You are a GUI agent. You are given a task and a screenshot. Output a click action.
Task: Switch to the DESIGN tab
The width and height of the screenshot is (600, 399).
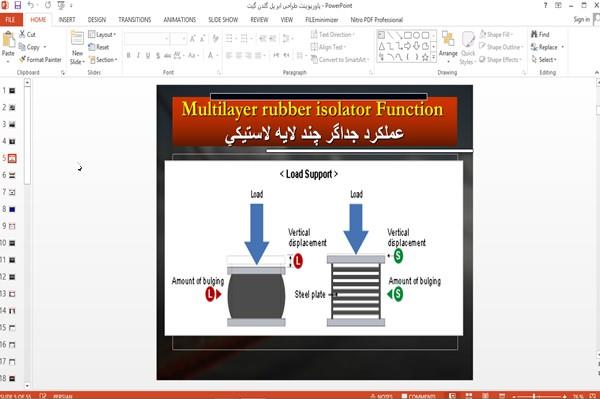coord(97,20)
